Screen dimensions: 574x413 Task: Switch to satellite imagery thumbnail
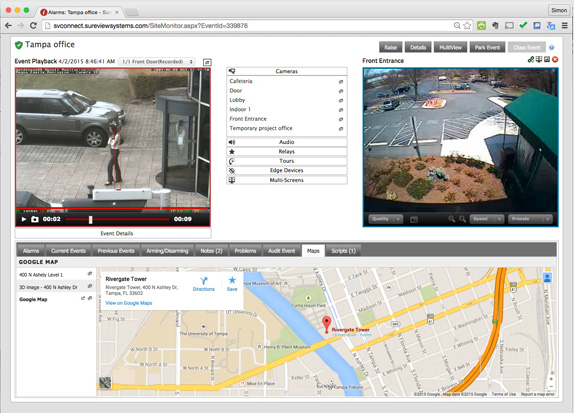point(105,383)
